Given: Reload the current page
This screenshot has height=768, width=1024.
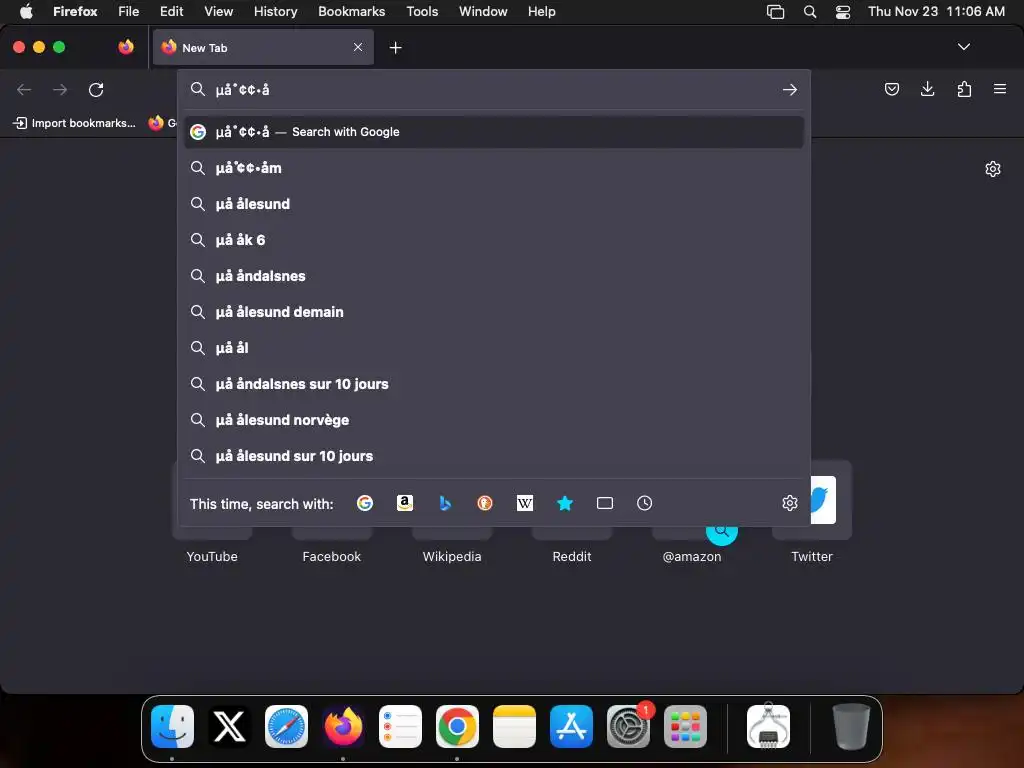Looking at the screenshot, I should [x=96, y=89].
